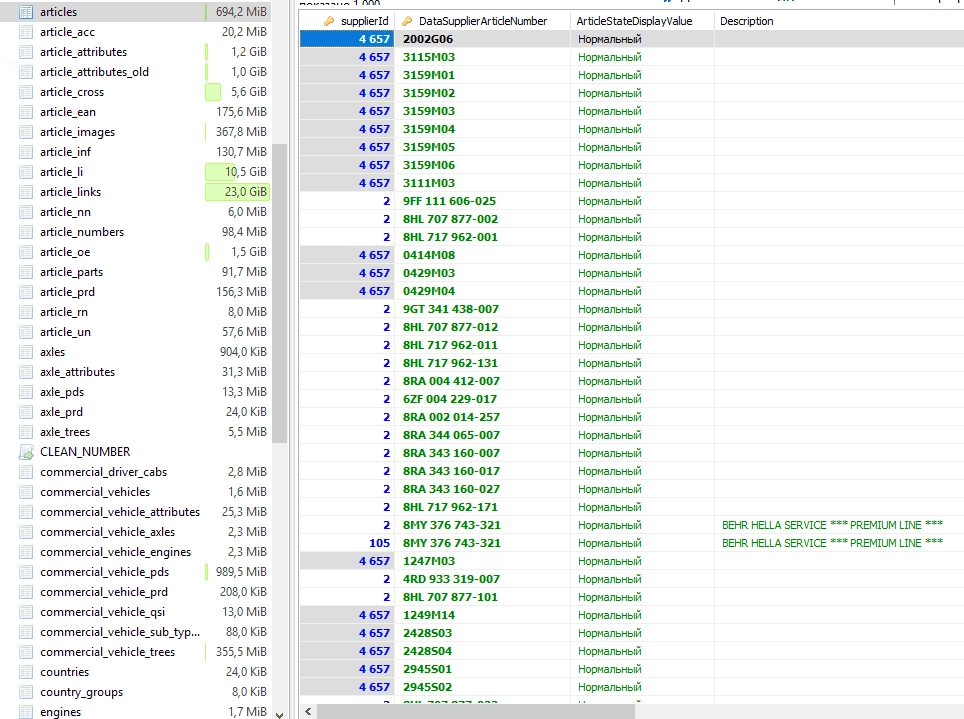Open the commercial_vehicle_prd table
The width and height of the screenshot is (964, 719).
[x=104, y=592]
